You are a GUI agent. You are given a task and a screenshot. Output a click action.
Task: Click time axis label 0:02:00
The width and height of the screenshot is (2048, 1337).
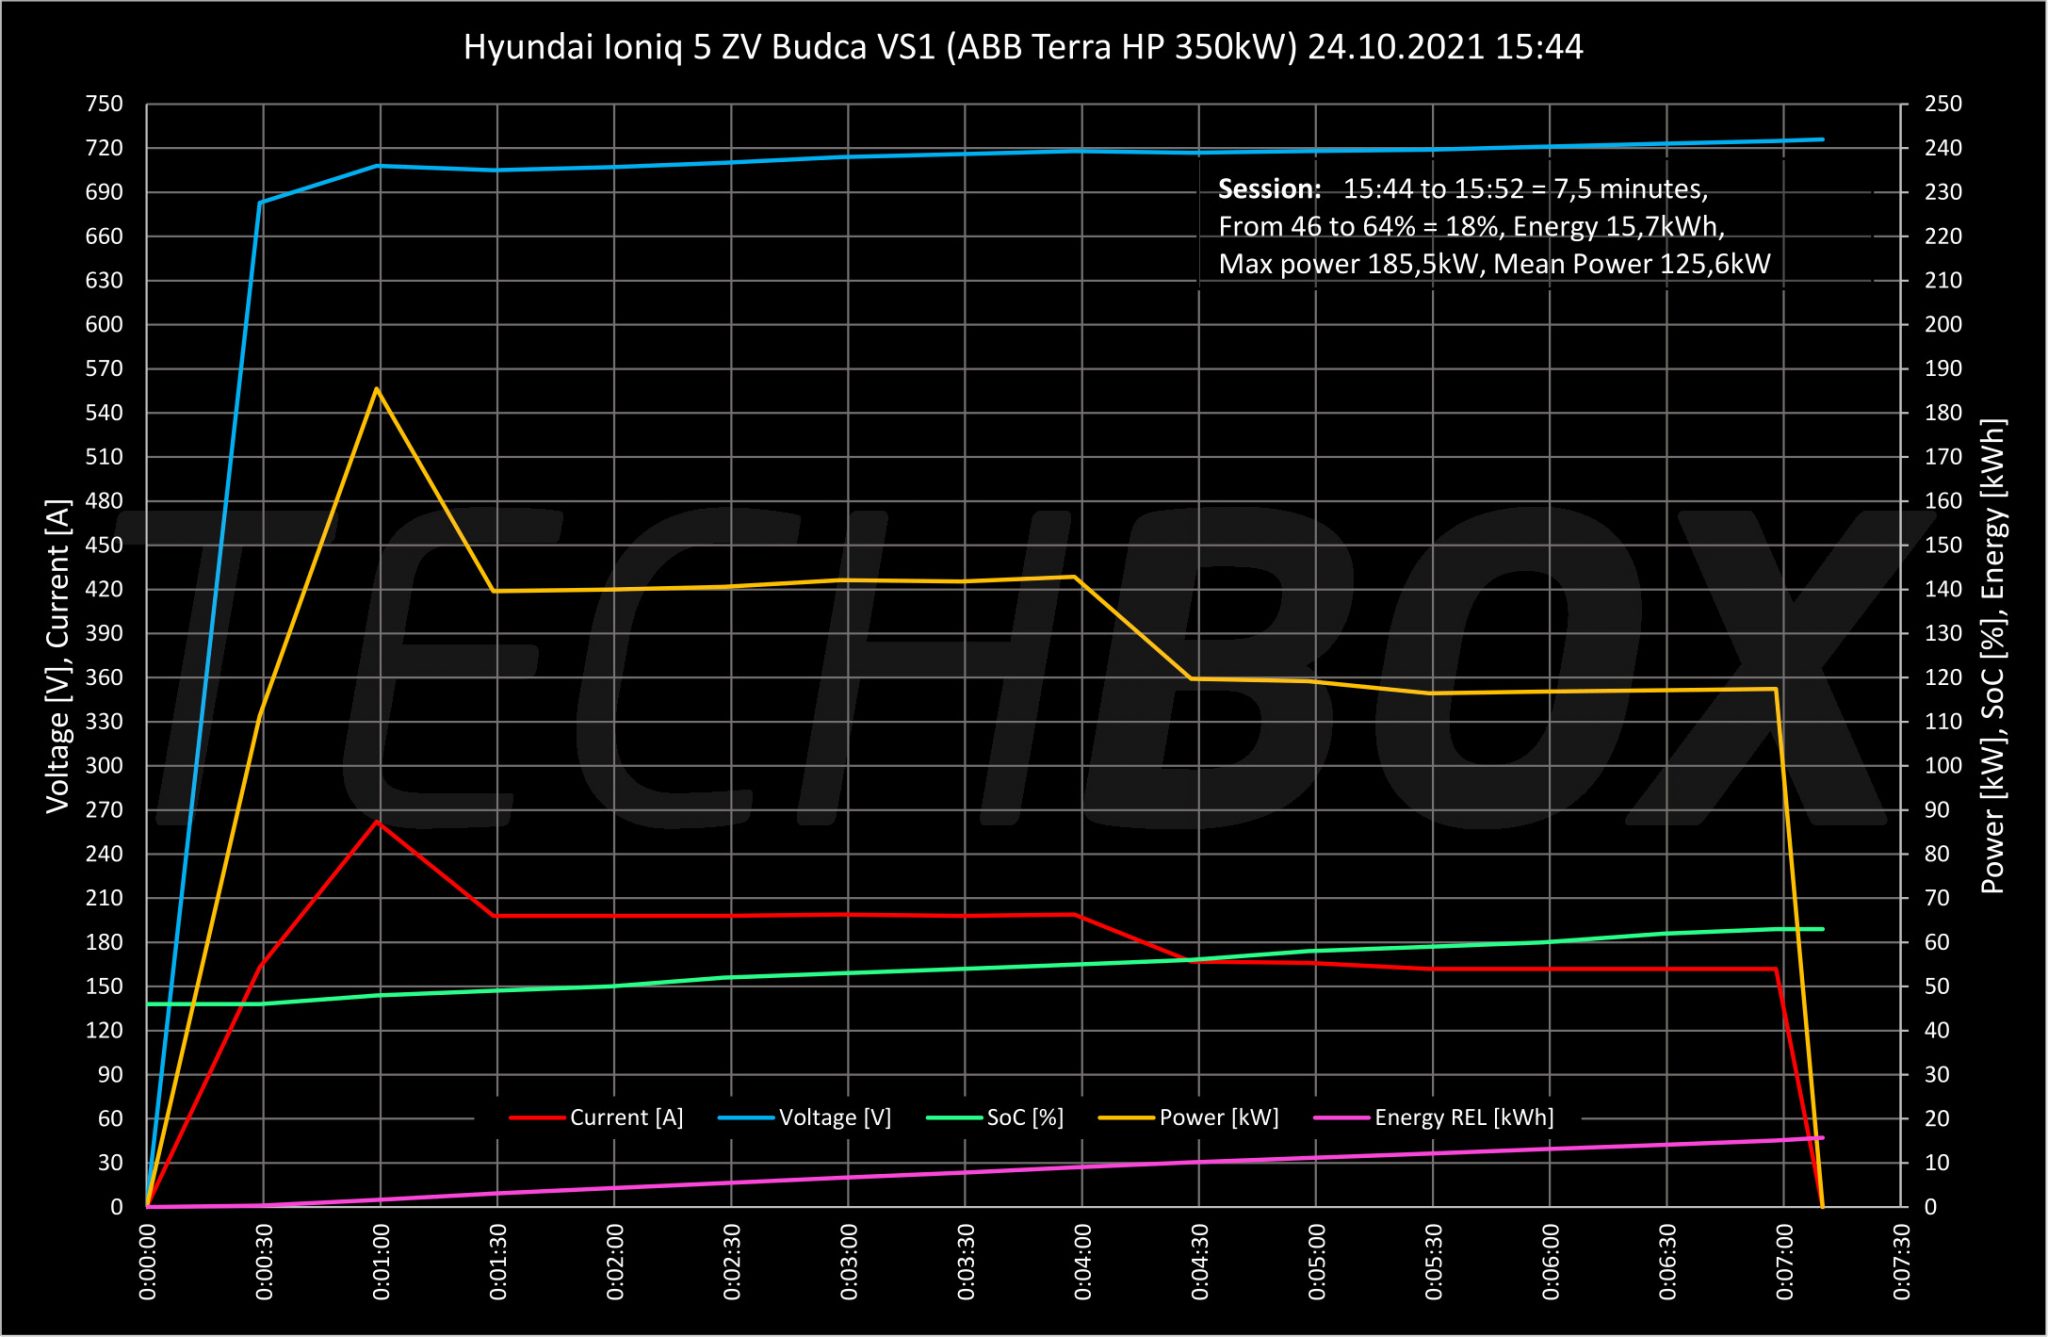[615, 1262]
